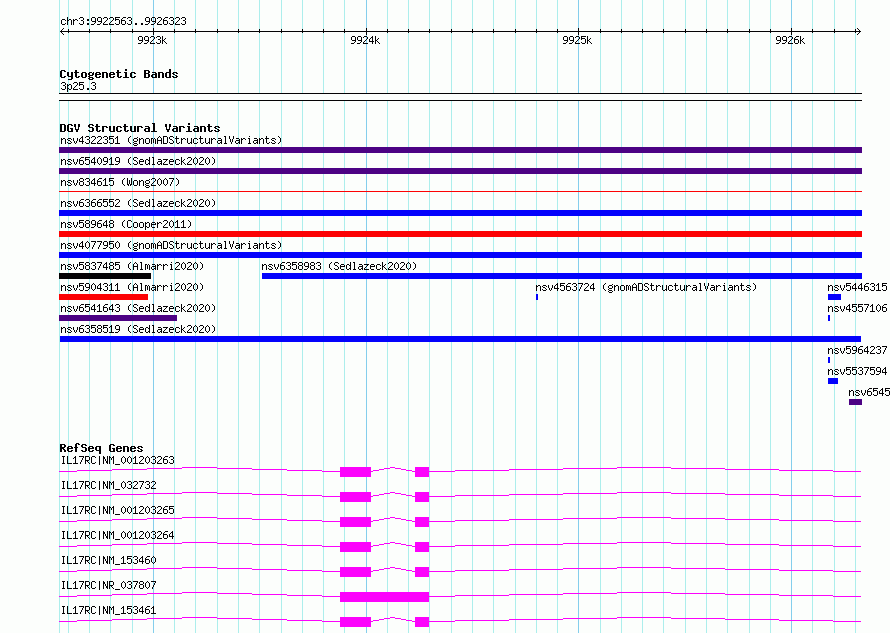Click the IL17RC|NM_153461 transcript label
The height and width of the screenshot is (633, 890).
point(108,610)
